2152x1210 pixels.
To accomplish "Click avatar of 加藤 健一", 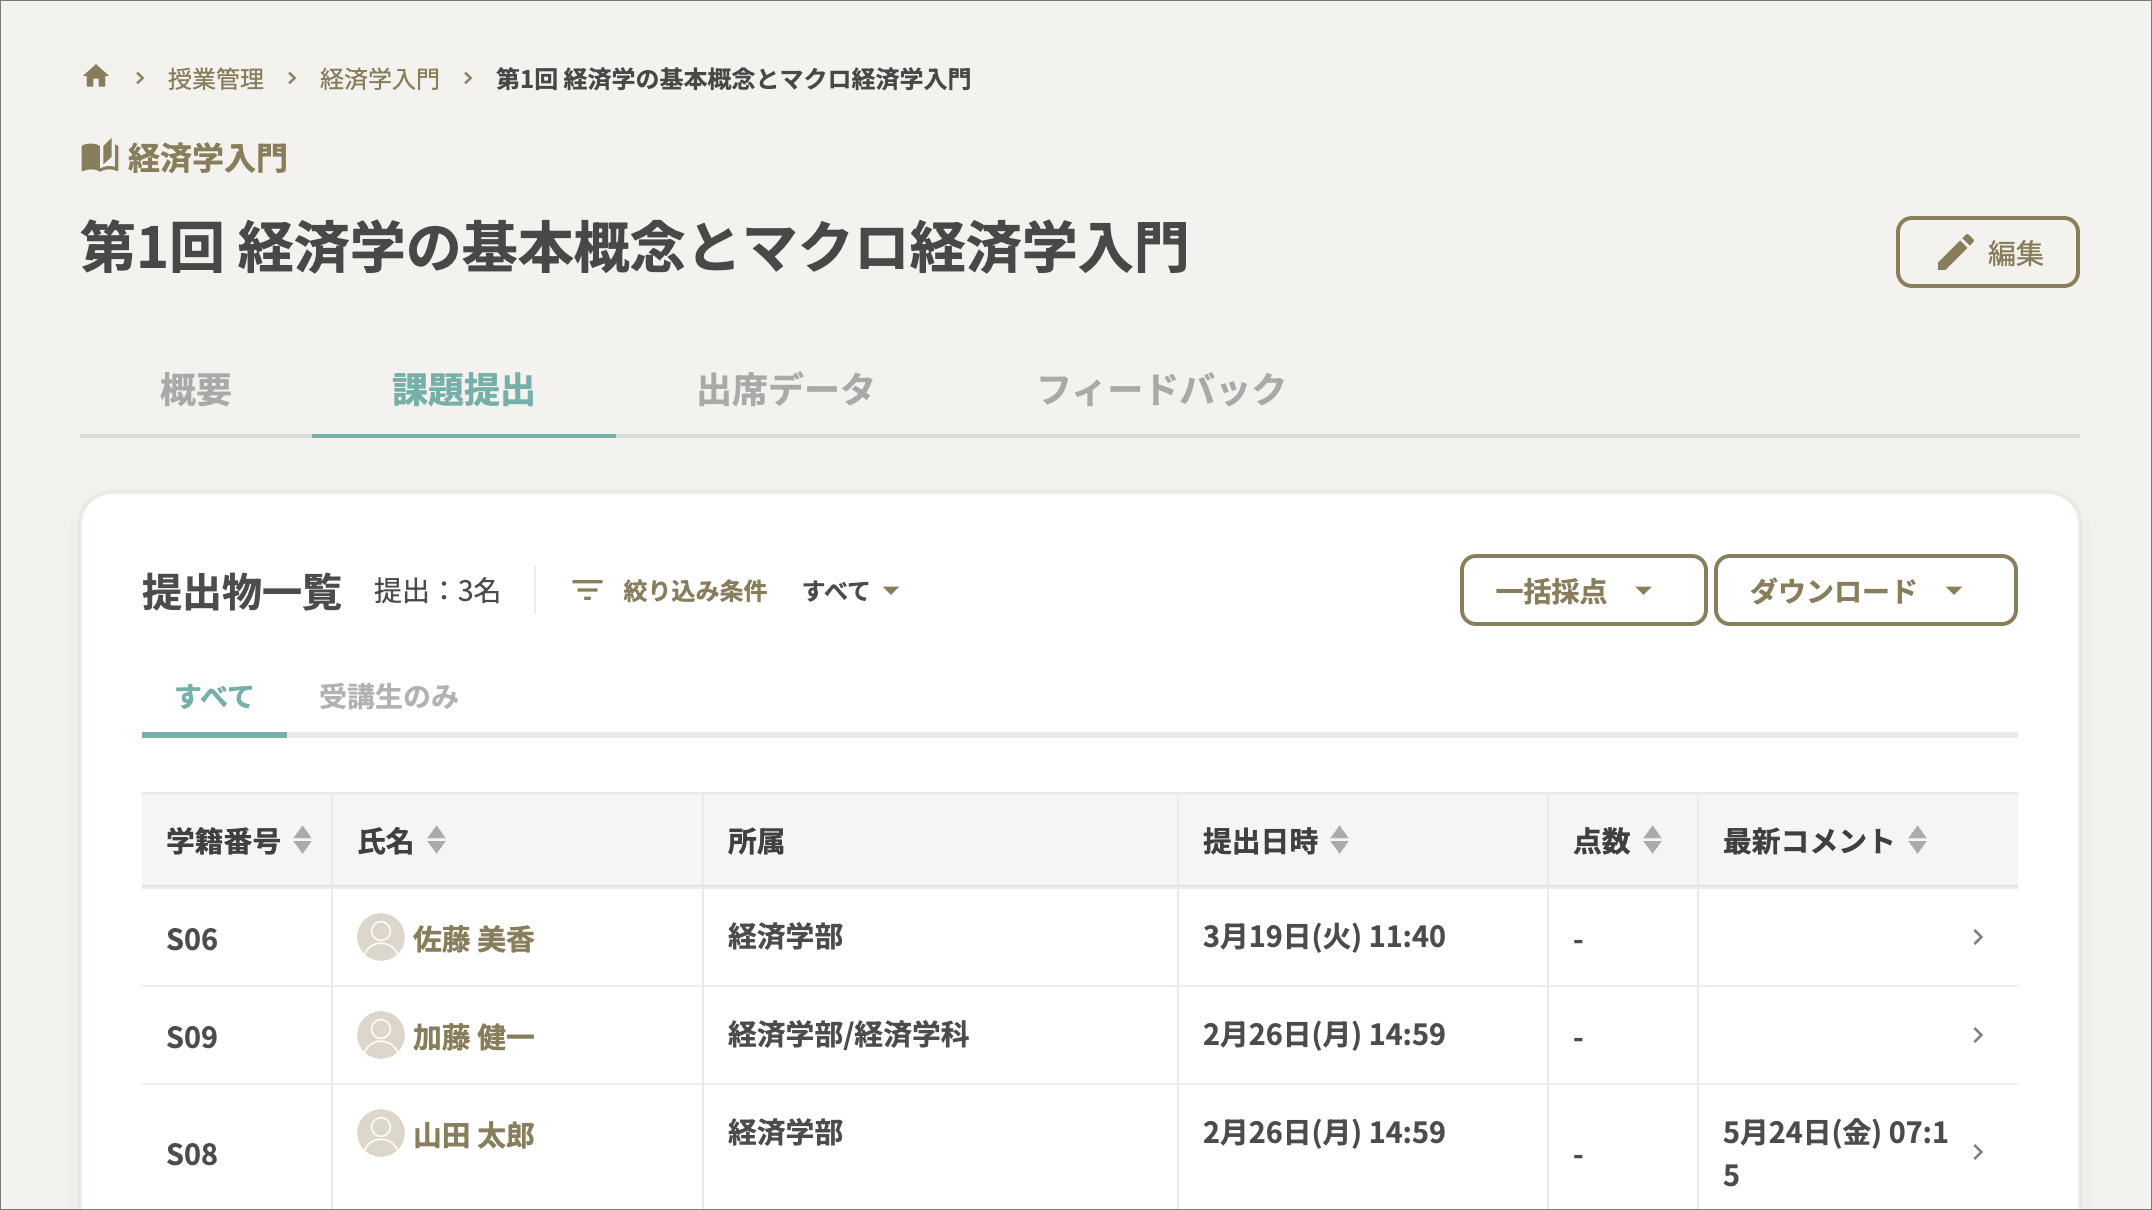I will pos(381,1035).
